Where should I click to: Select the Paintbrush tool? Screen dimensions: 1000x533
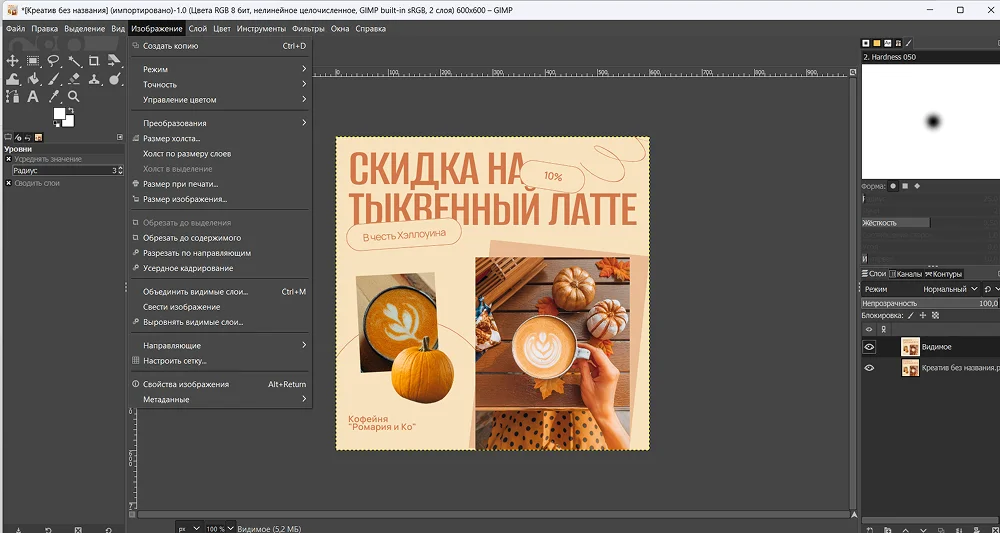pos(54,79)
